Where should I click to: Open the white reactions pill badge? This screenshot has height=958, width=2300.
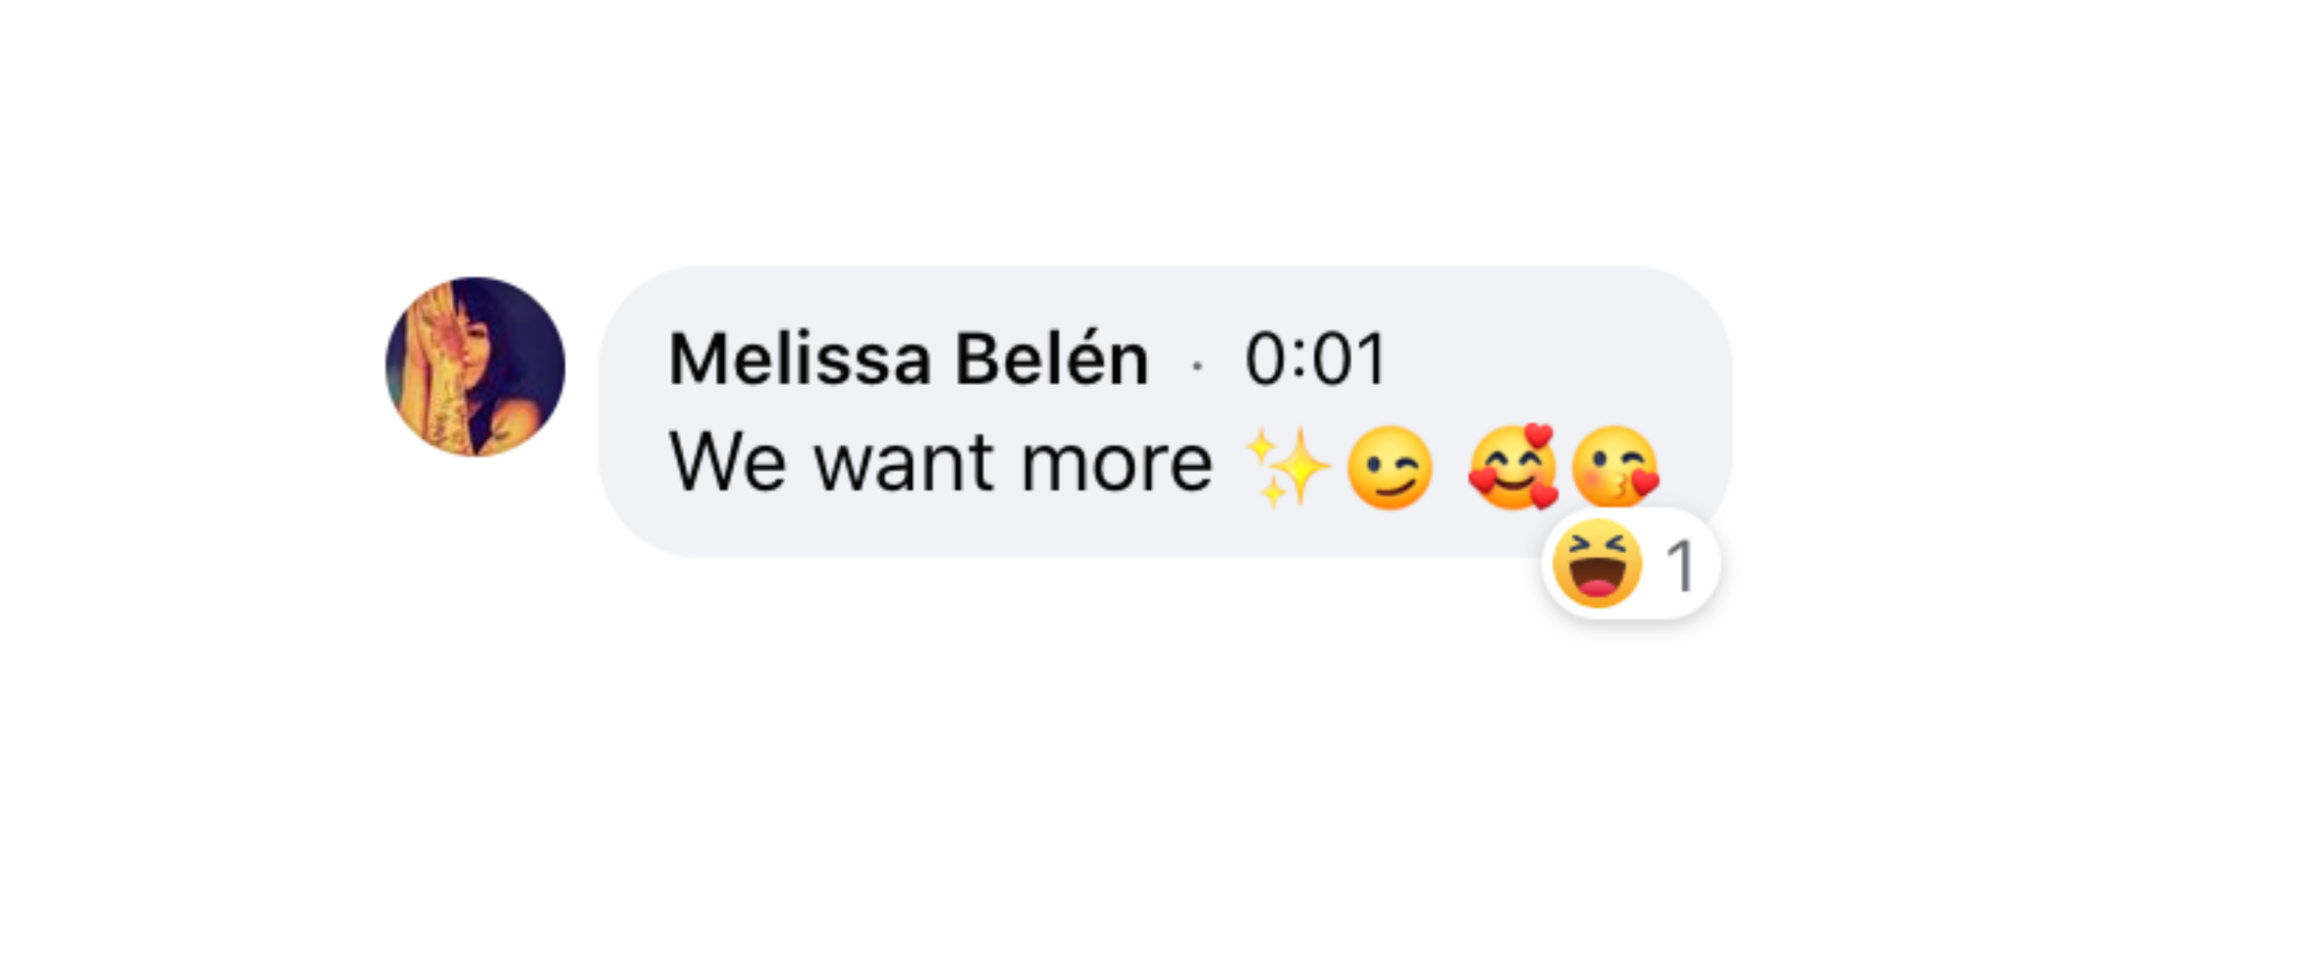click(1631, 564)
